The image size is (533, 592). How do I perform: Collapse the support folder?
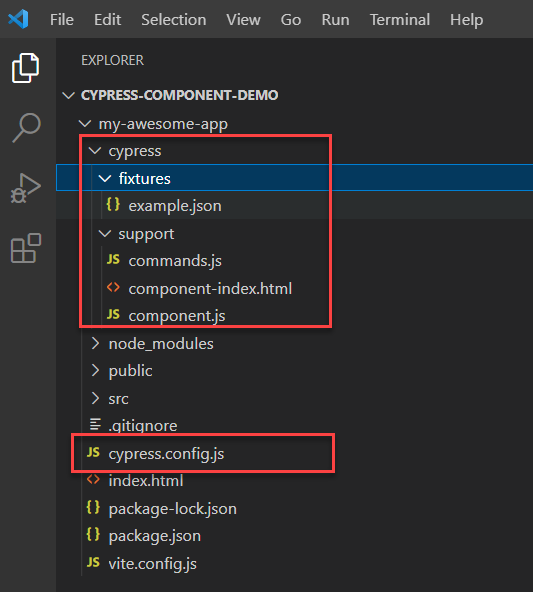[105, 234]
